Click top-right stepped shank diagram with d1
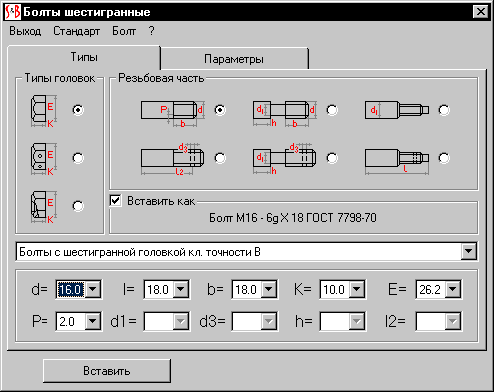Viewport: 494px width, 392px height. tap(397, 110)
